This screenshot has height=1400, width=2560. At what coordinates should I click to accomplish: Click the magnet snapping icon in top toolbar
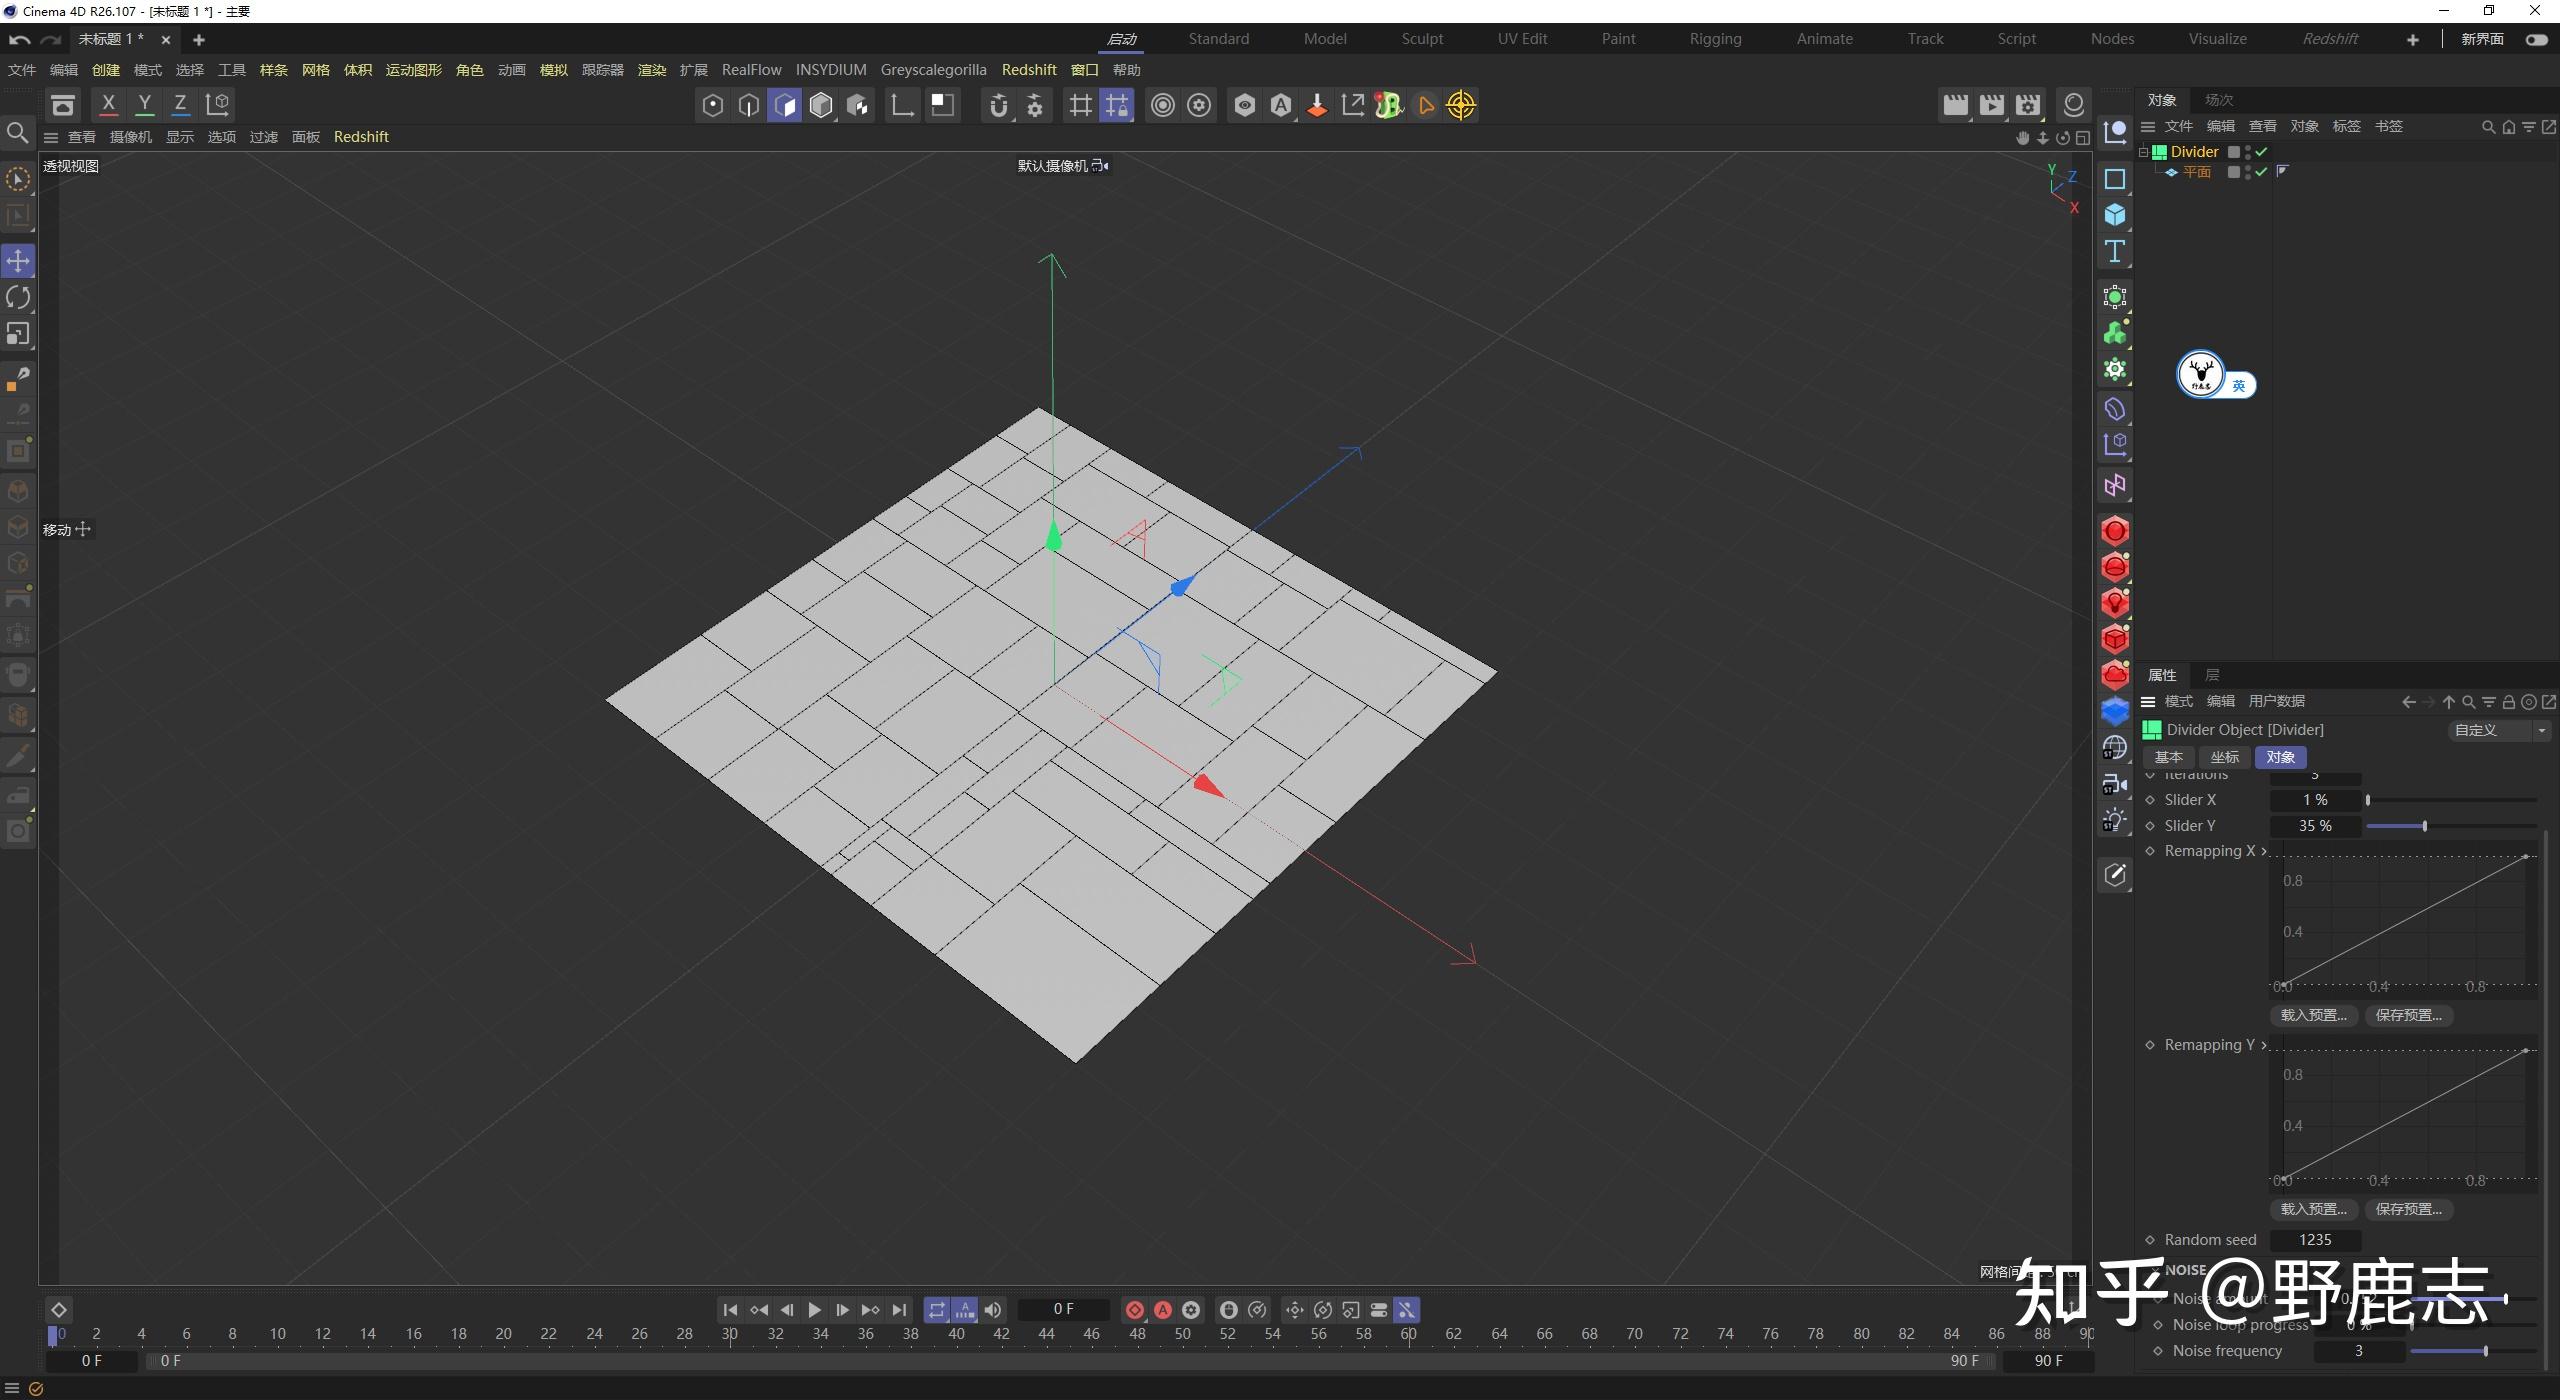[x=1000, y=105]
